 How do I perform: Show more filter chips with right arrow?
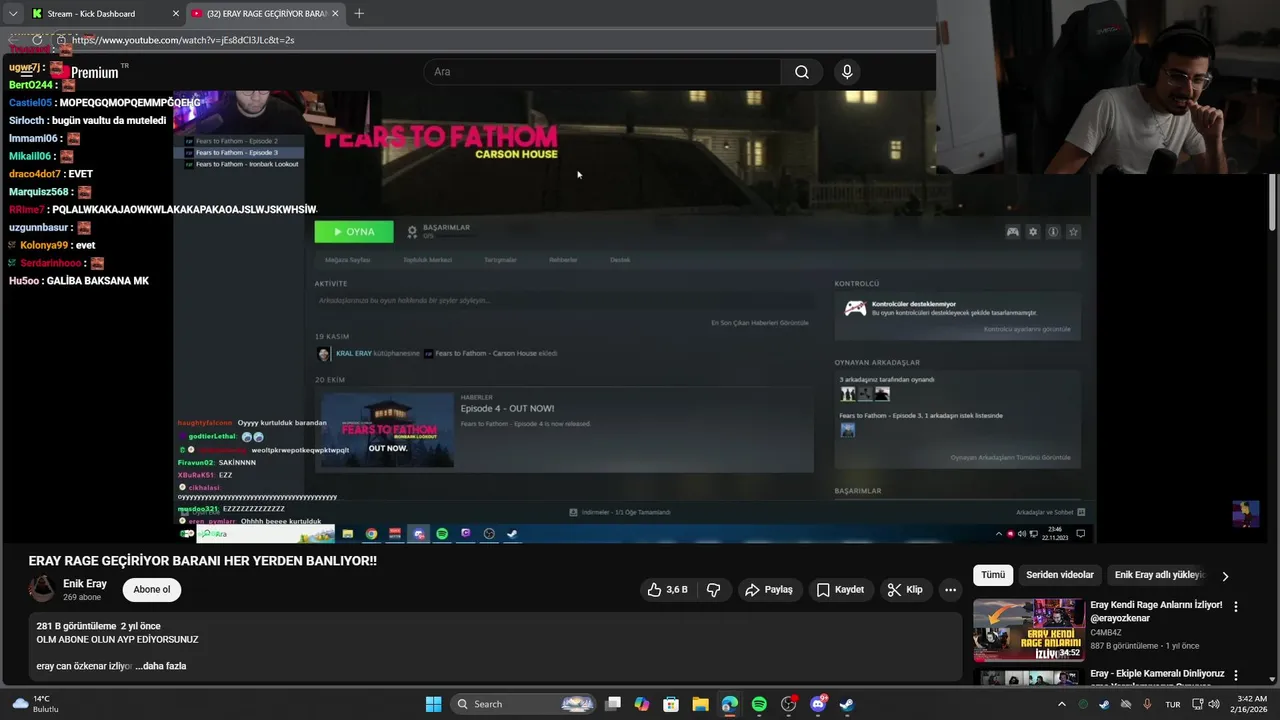click(1225, 576)
